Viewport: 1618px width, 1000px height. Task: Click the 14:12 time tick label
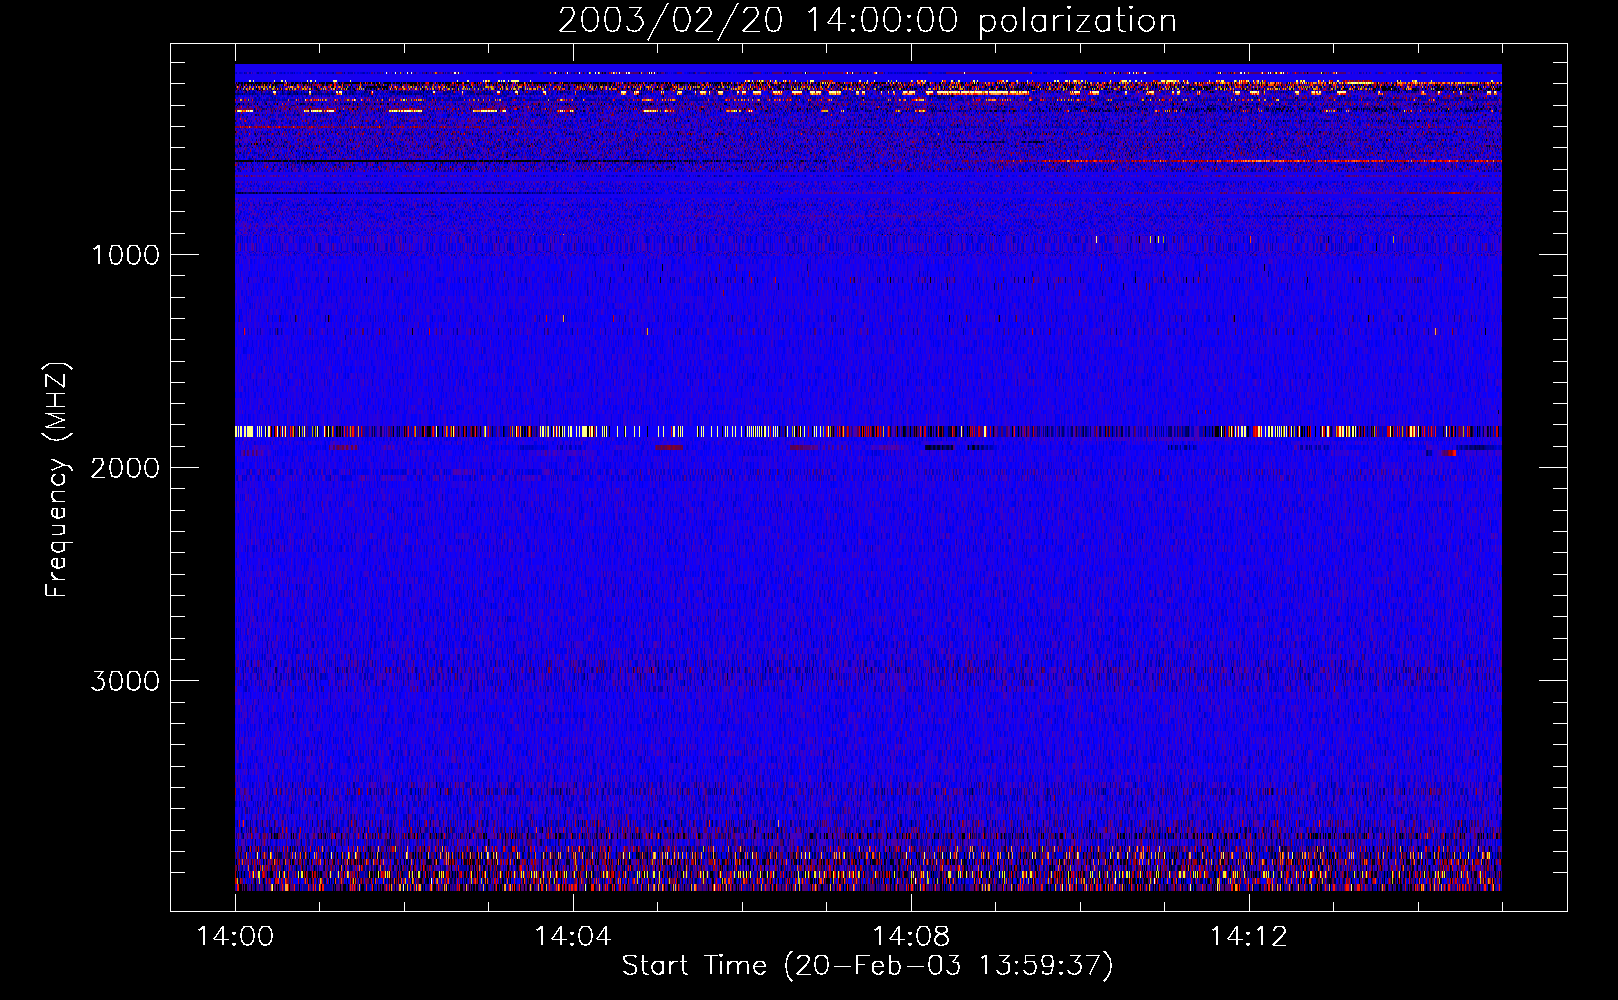1248,937
